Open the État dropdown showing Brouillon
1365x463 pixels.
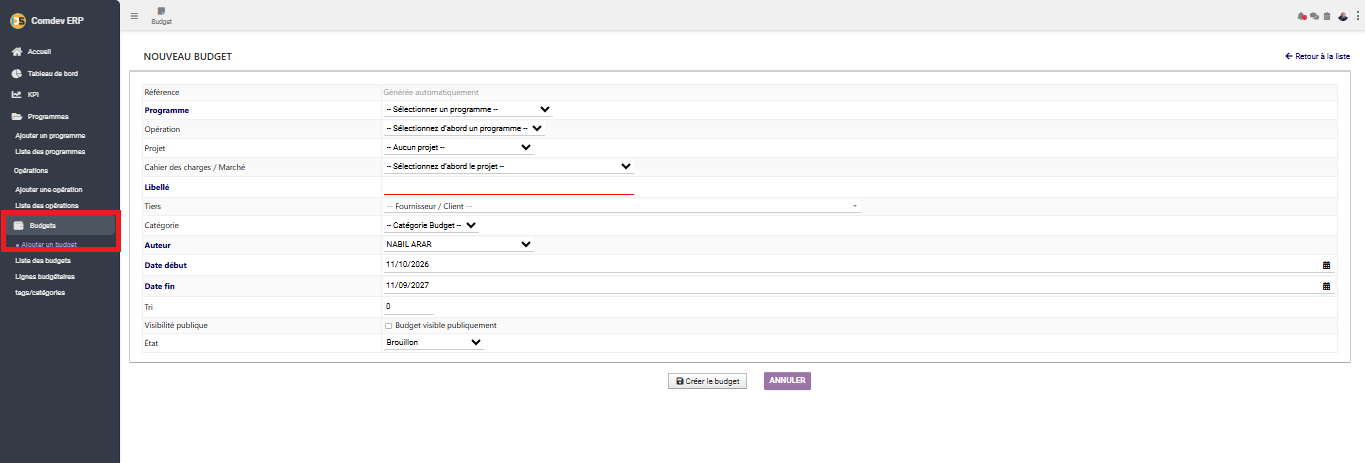coord(434,342)
